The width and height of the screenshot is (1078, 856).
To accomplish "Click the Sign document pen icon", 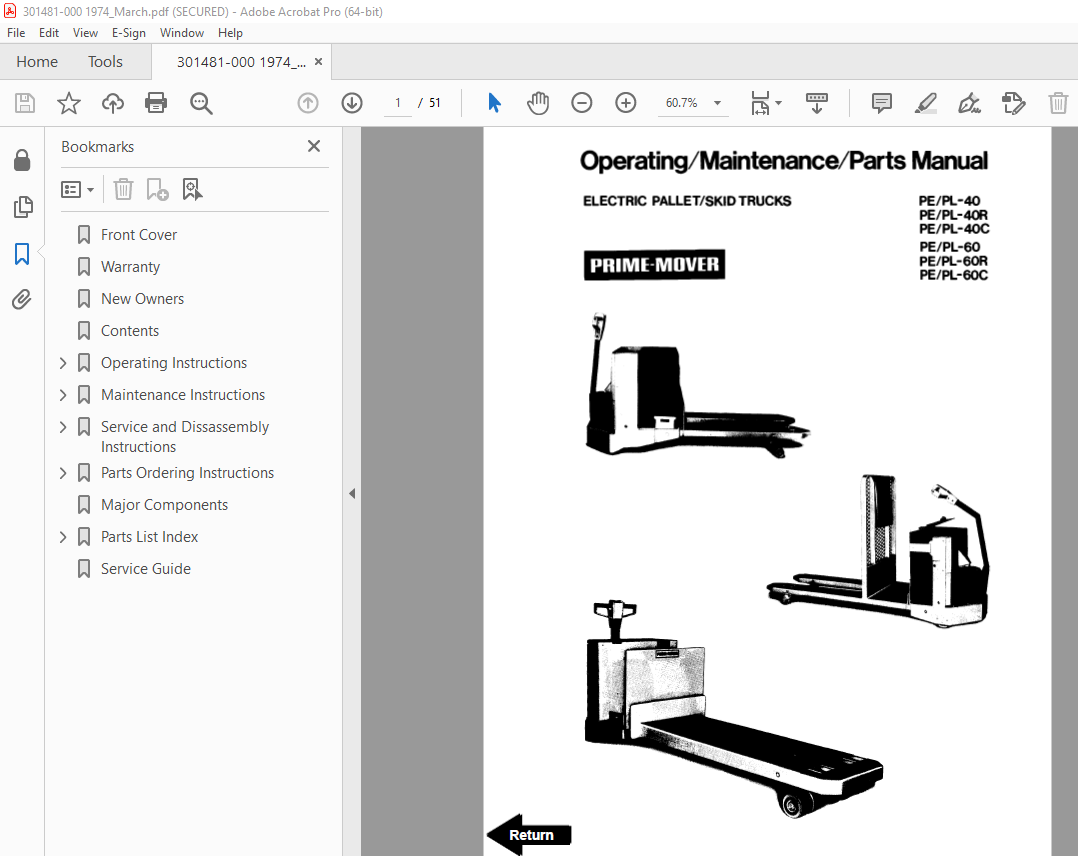I will [x=969, y=103].
